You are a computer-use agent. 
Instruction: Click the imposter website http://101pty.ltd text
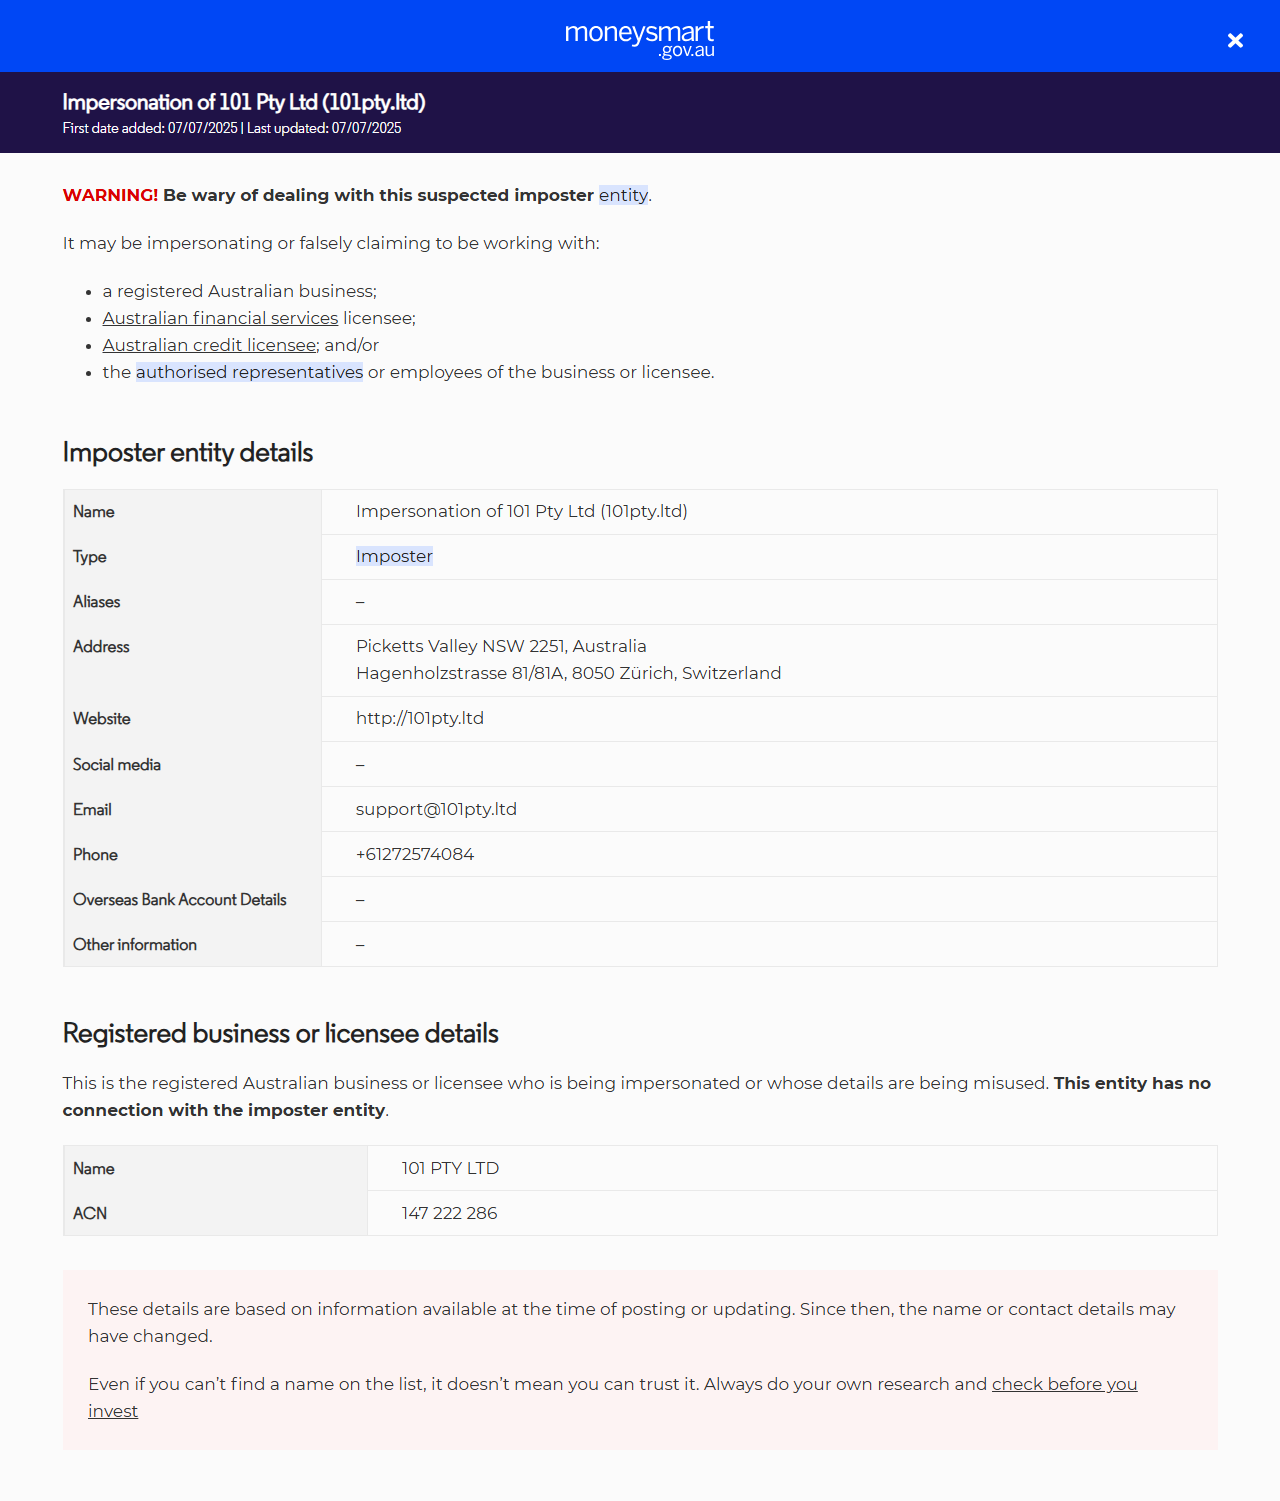[420, 718]
